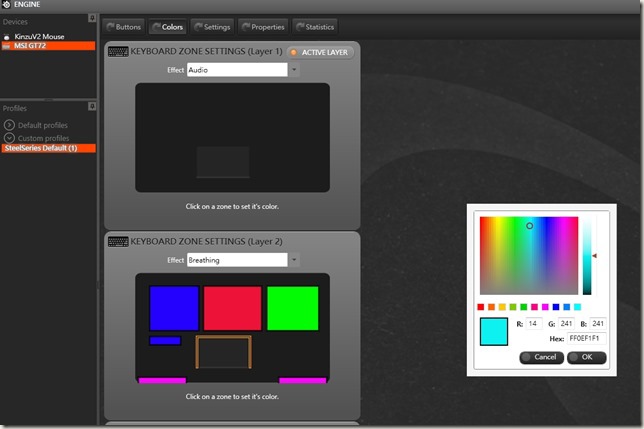Switch to the Buttons tab
Screen dimensions: 644x429
click(x=124, y=27)
